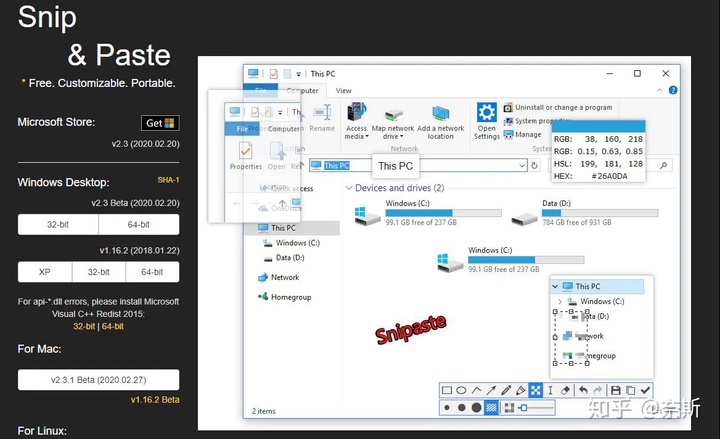Image resolution: width=720 pixels, height=439 pixels.
Task: Open Data (D:) drive in main pane
Action: [584, 213]
